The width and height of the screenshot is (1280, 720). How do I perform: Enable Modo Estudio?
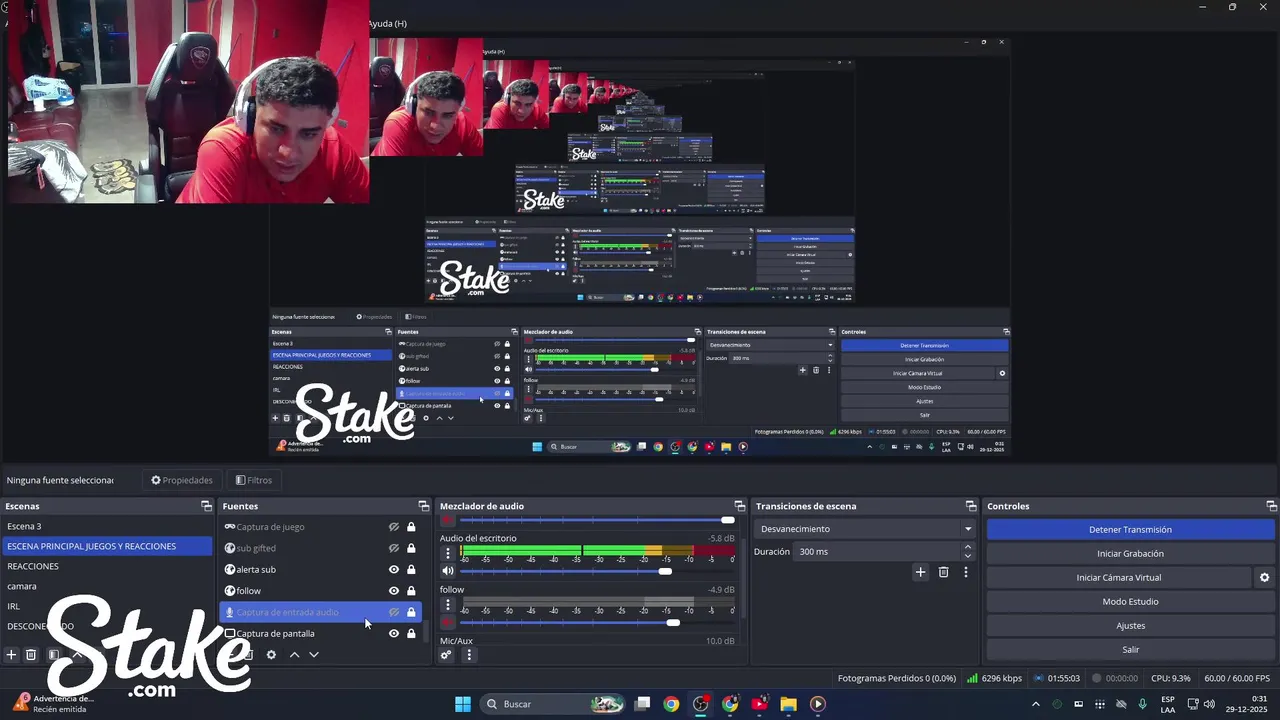[1130, 602]
